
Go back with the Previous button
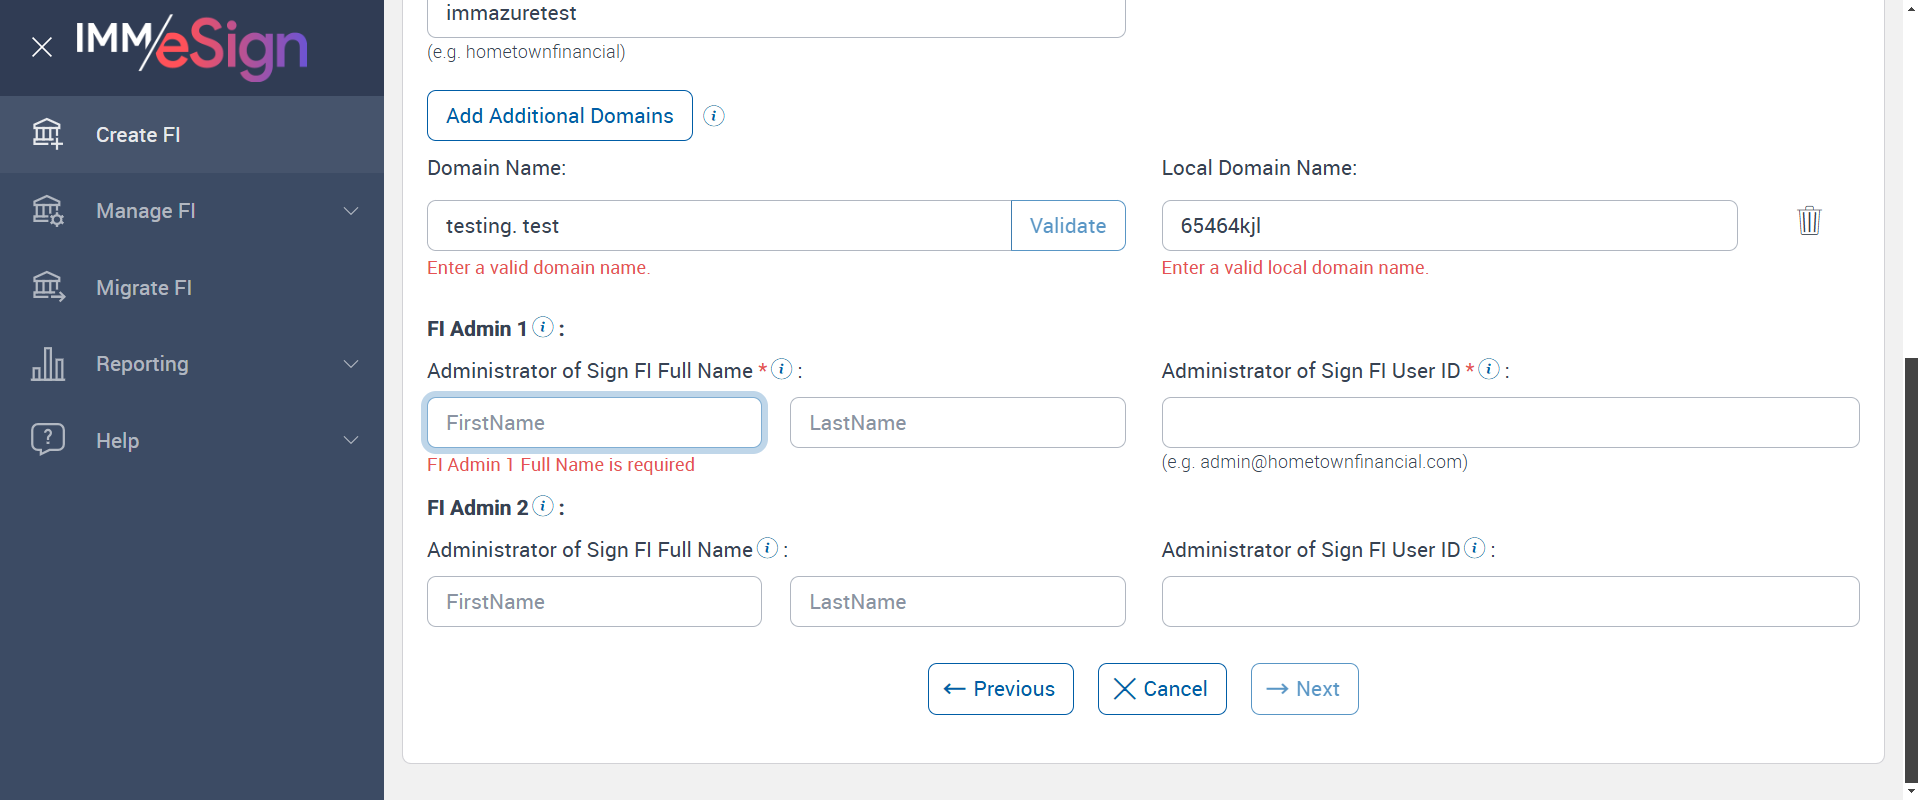tap(1000, 689)
